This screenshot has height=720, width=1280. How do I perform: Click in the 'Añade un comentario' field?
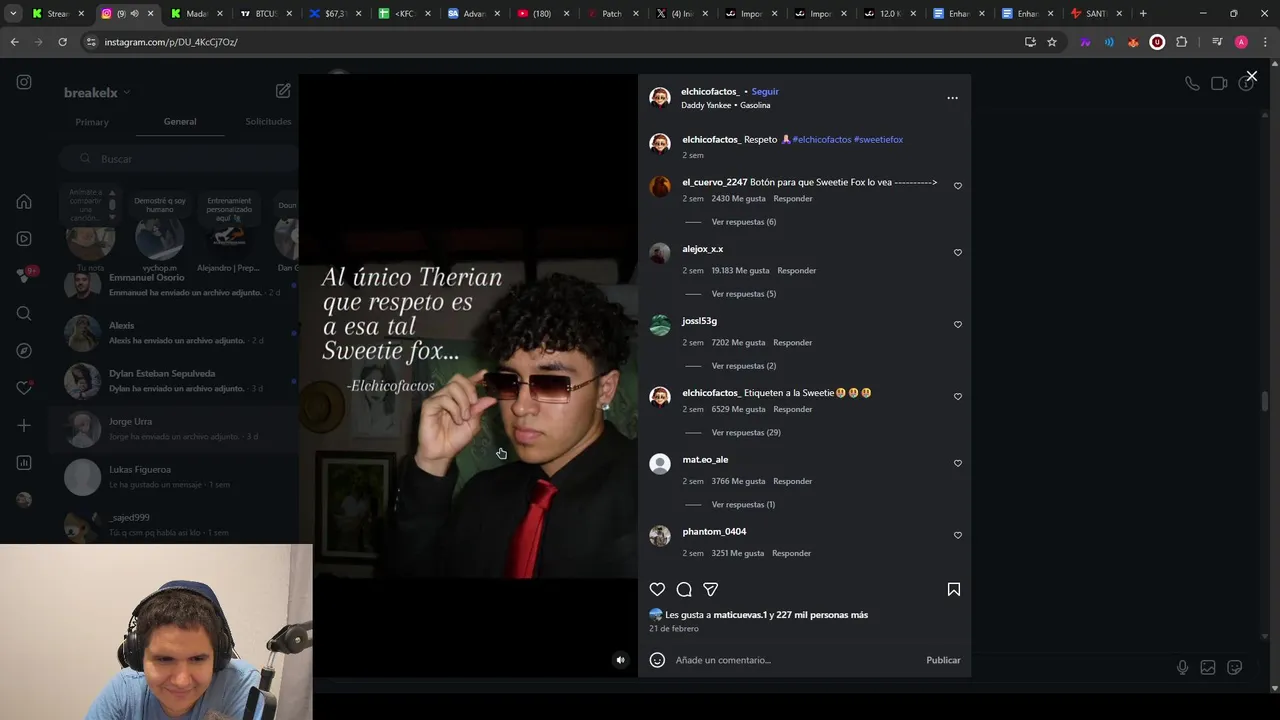point(795,660)
